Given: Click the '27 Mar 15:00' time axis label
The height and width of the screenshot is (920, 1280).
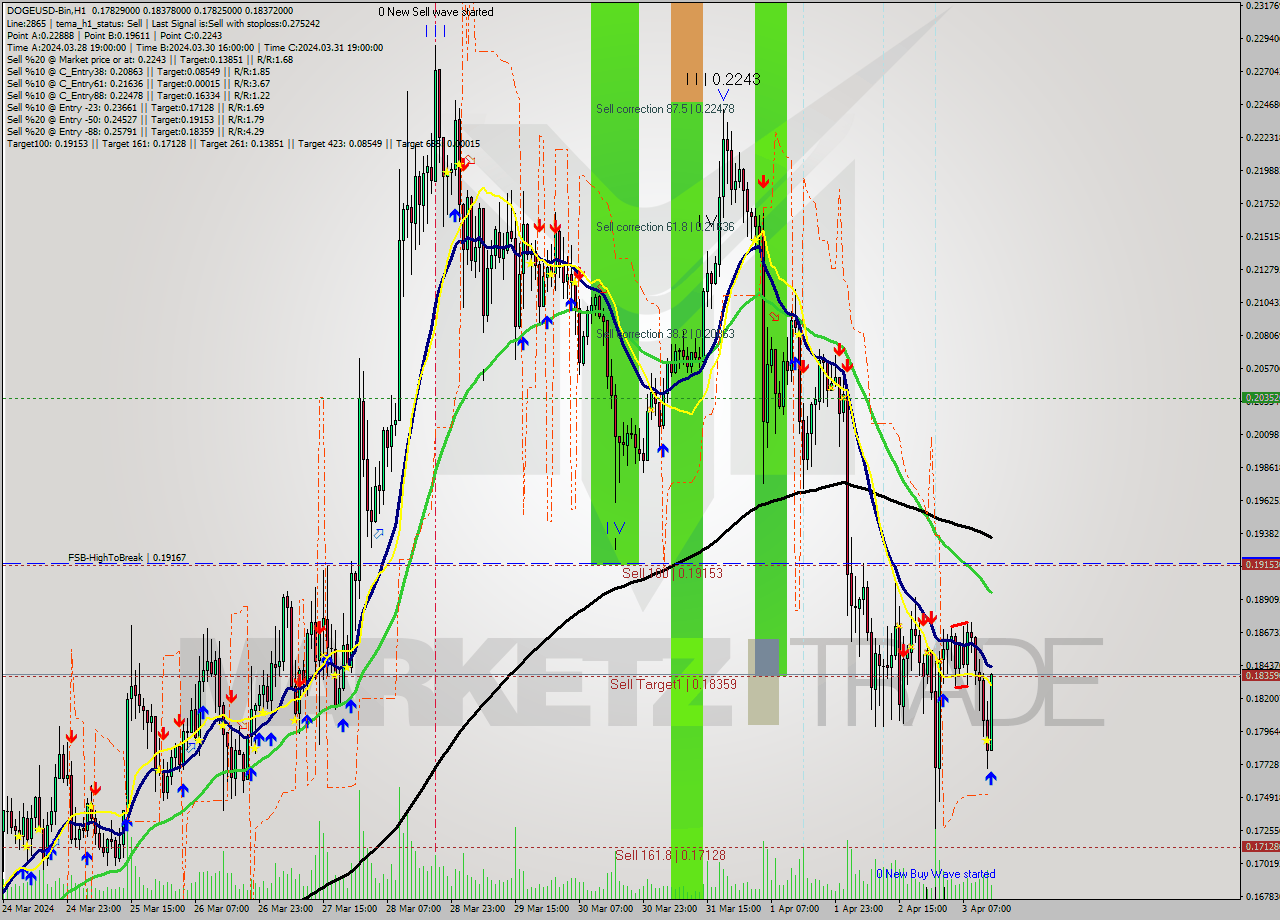Looking at the screenshot, I should [350, 910].
